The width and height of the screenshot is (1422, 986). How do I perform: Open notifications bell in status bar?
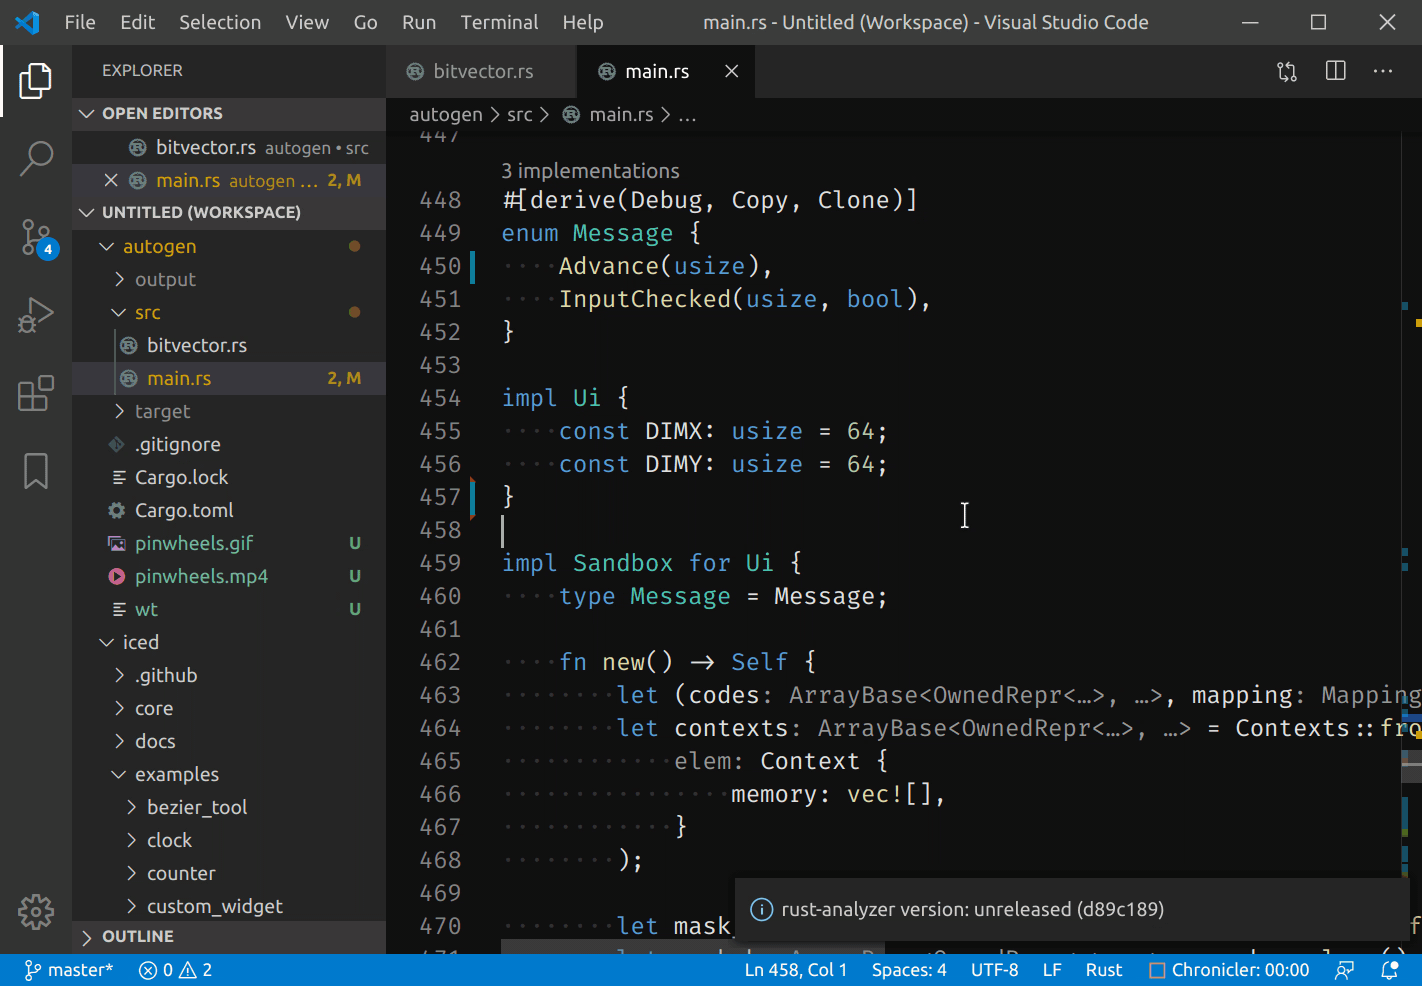[1390, 970]
